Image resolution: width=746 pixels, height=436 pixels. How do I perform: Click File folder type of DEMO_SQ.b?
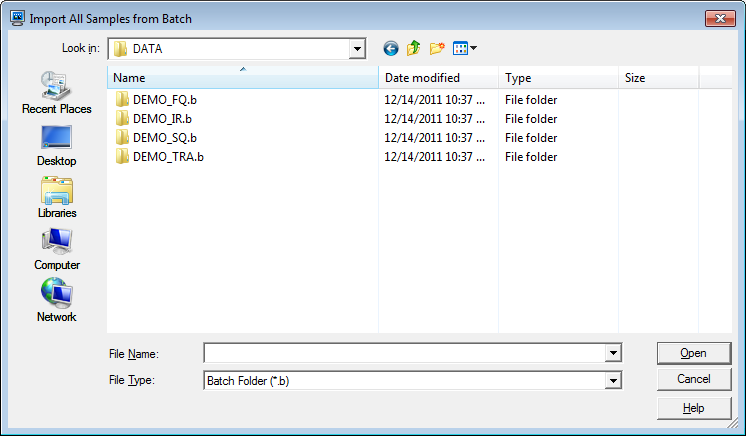[531, 138]
